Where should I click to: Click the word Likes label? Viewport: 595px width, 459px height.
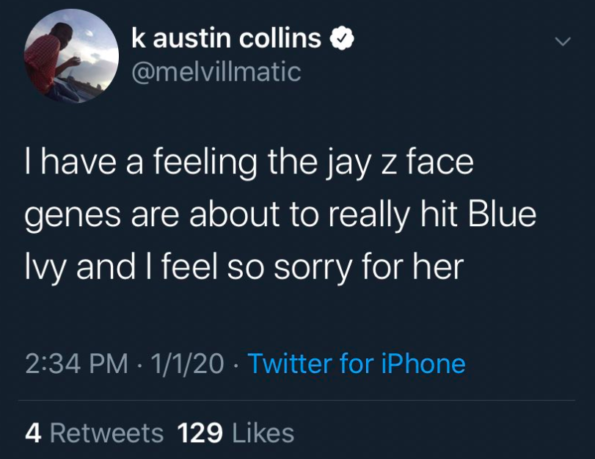263,433
